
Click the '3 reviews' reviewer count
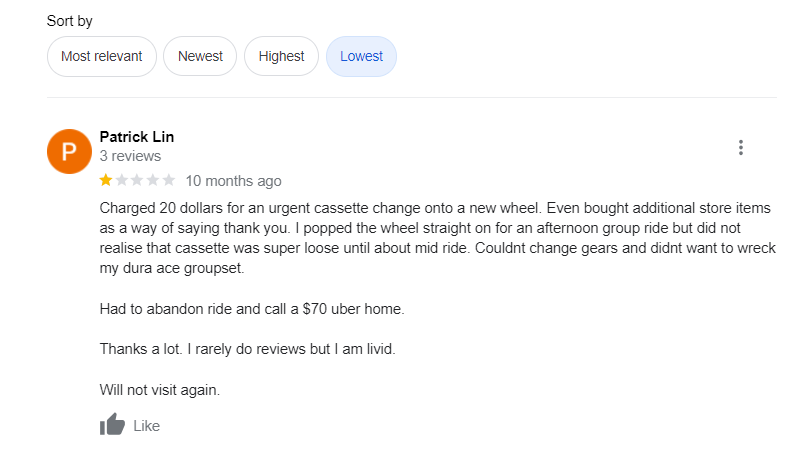click(x=130, y=156)
